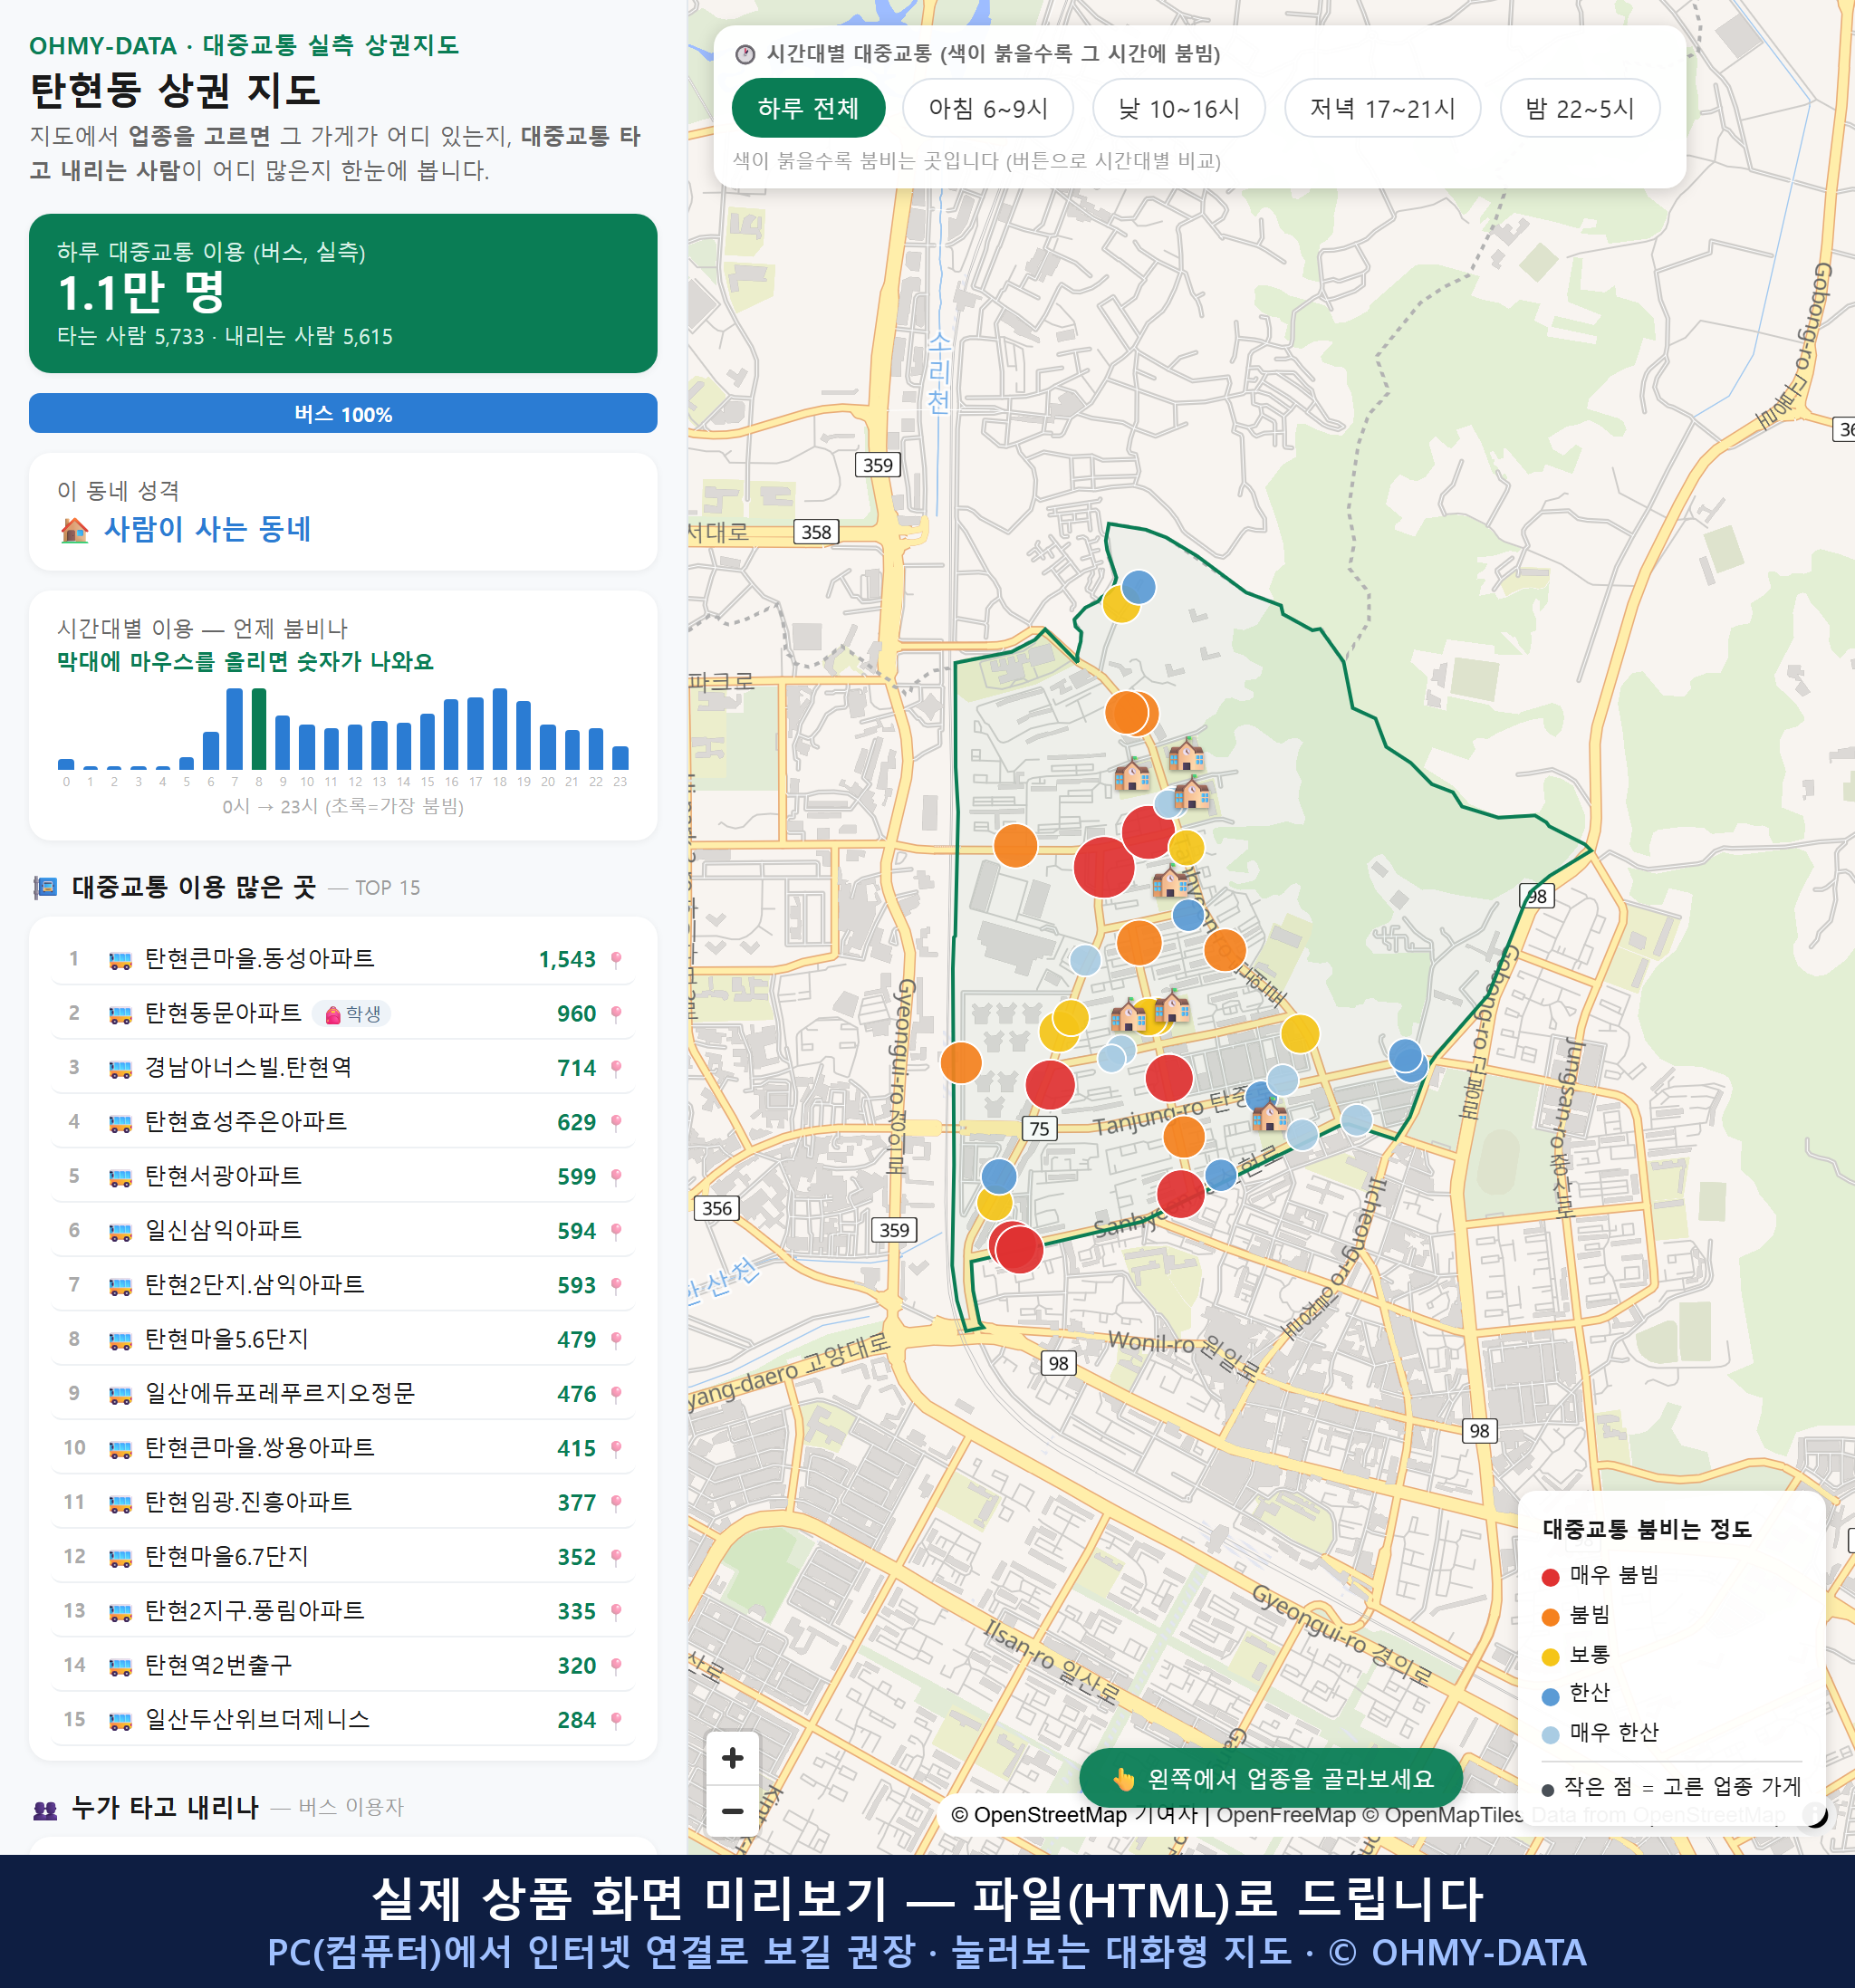
Task: Switch to 밤 22~5시 time filter
Action: 1579,108
